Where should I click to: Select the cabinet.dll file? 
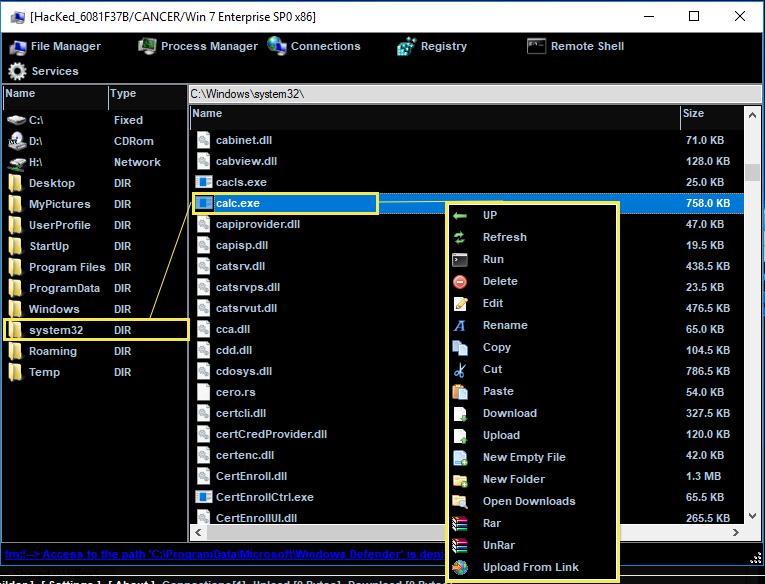point(467,141)
